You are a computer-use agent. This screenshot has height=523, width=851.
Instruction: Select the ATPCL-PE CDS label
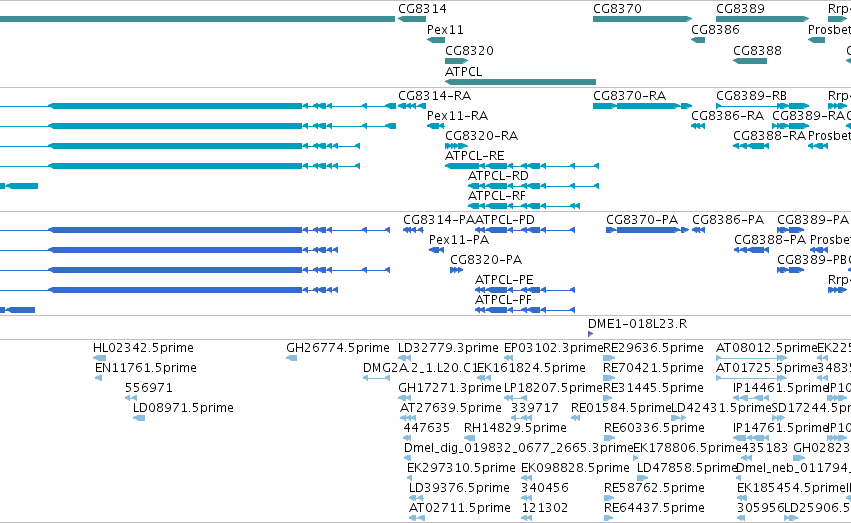504,280
